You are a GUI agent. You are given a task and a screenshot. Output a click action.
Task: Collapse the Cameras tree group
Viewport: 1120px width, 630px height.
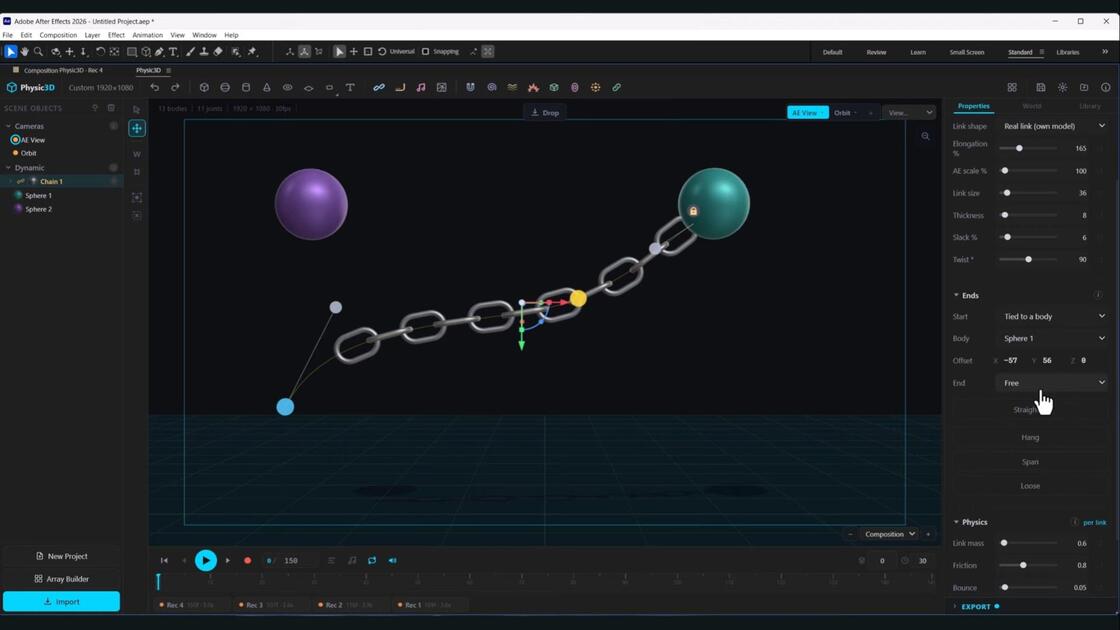coord(8,126)
